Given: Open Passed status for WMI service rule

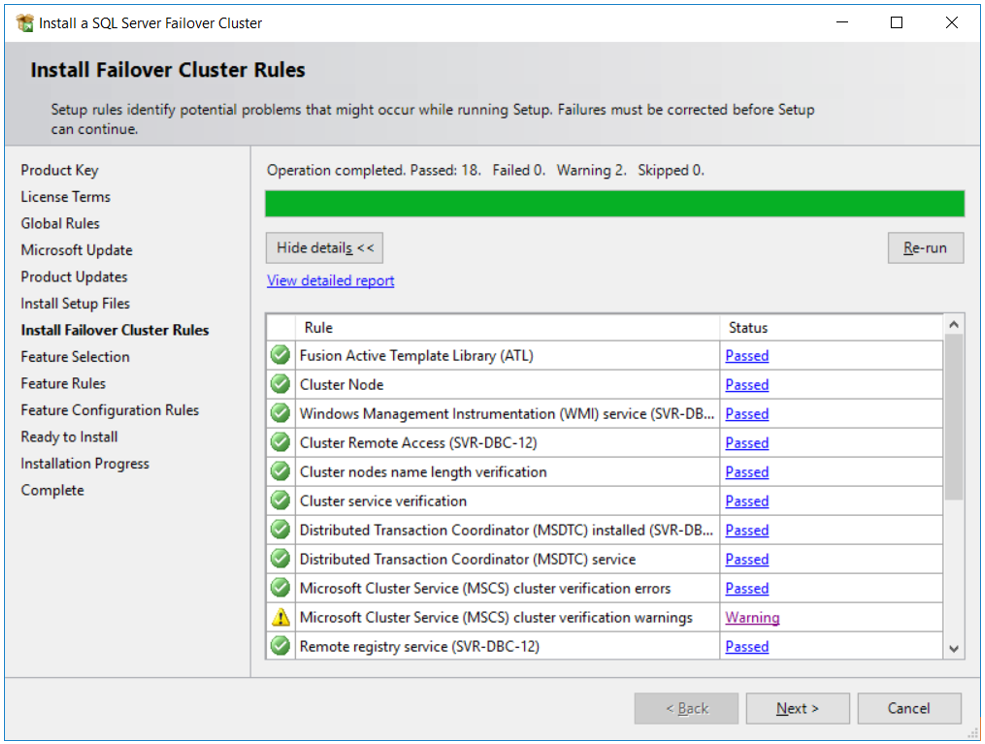Looking at the screenshot, I should coord(747,414).
